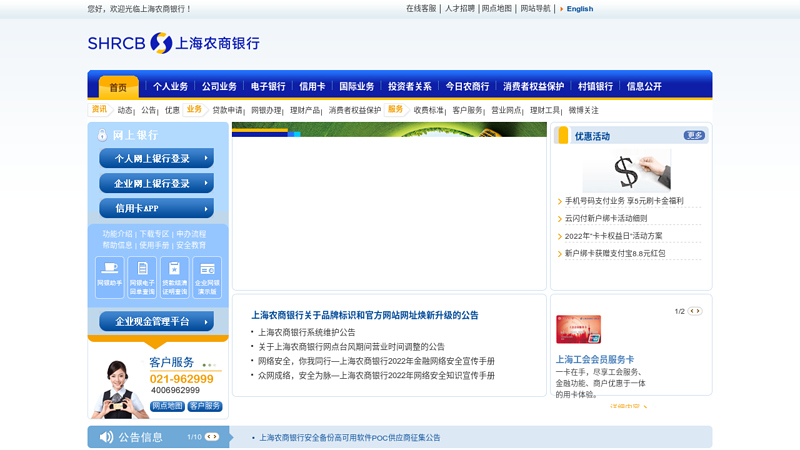
Task: Click 信用卡APP button
Action: pos(156,208)
